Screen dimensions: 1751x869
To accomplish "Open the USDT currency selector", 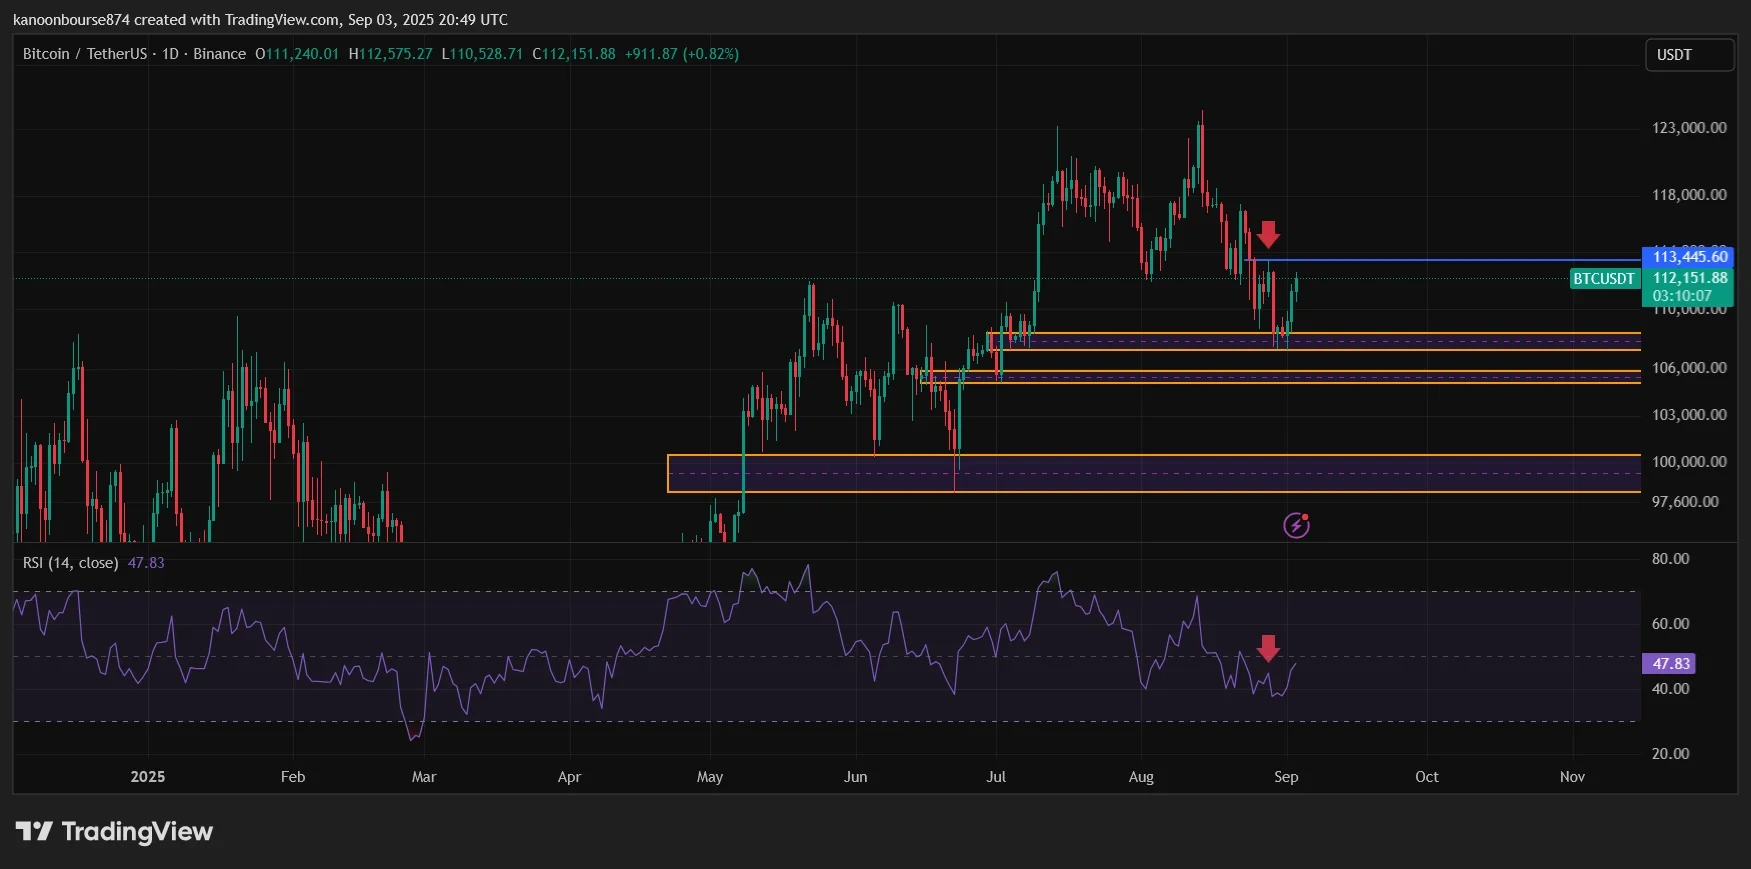I will pyautogui.click(x=1689, y=55).
